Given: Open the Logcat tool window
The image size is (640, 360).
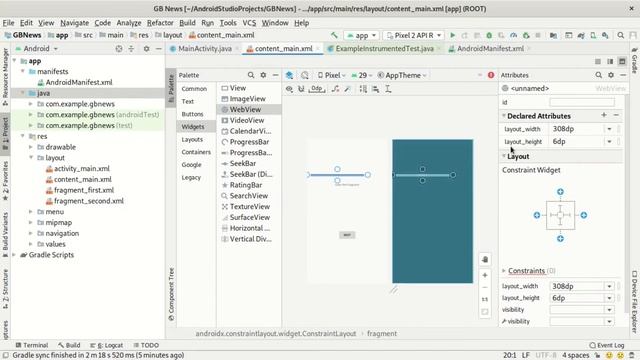Looking at the screenshot, I should click(x=107, y=345).
